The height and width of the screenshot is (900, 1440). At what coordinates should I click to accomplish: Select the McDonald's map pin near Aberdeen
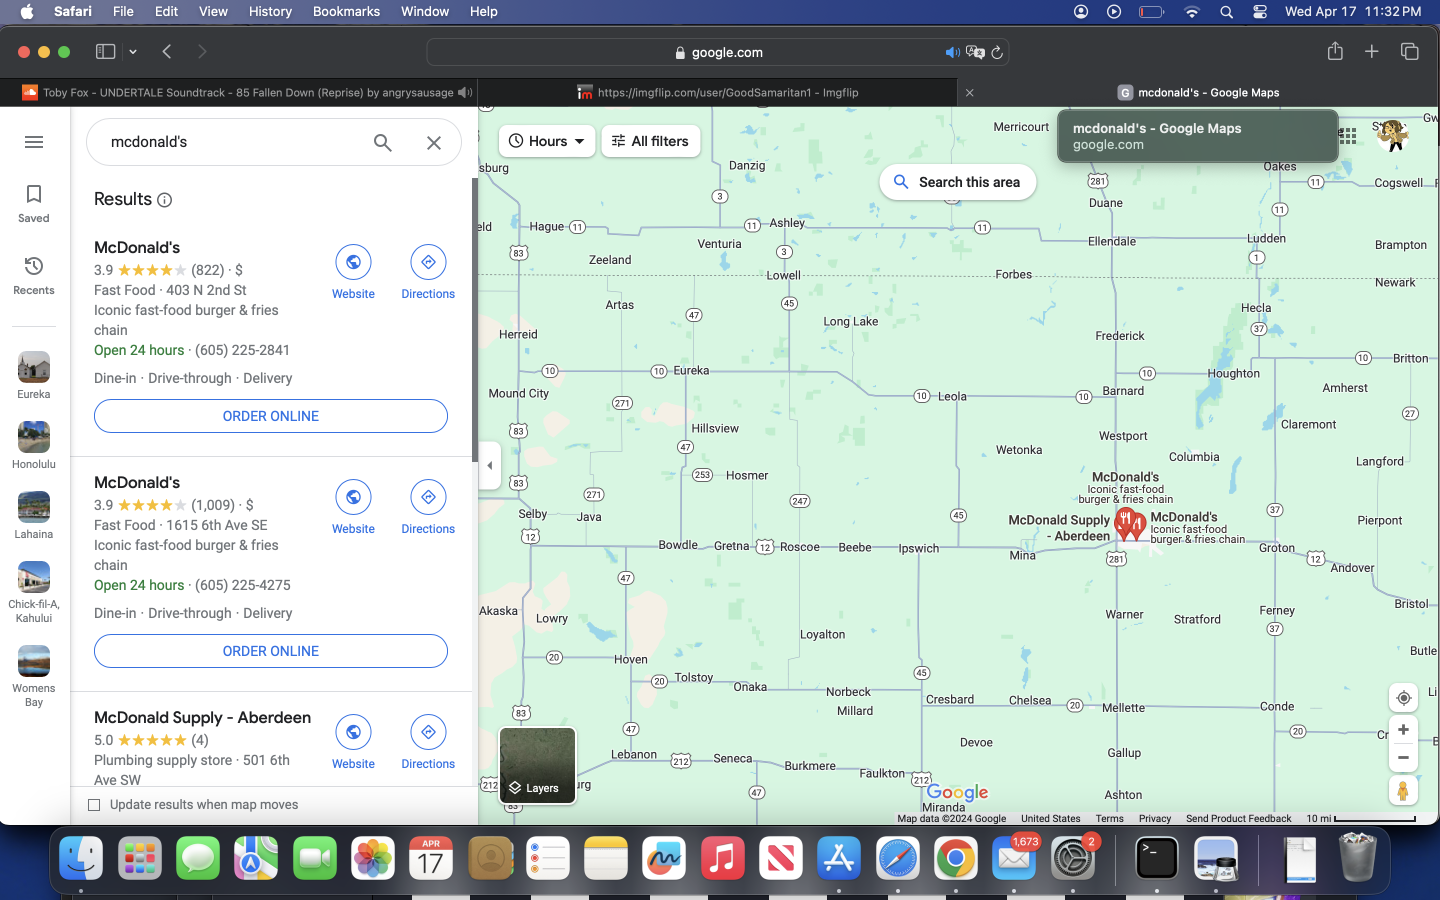1124,523
